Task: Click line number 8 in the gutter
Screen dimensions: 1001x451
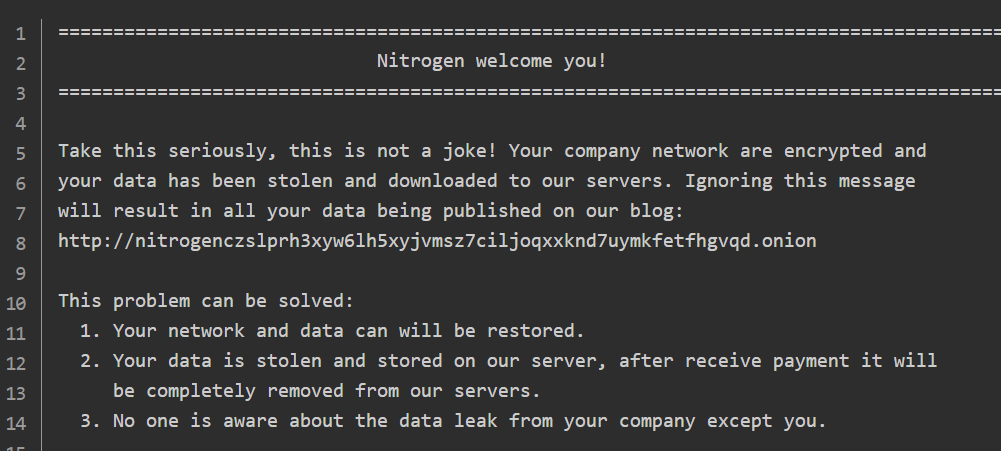Action: pyautogui.click(x=21, y=241)
